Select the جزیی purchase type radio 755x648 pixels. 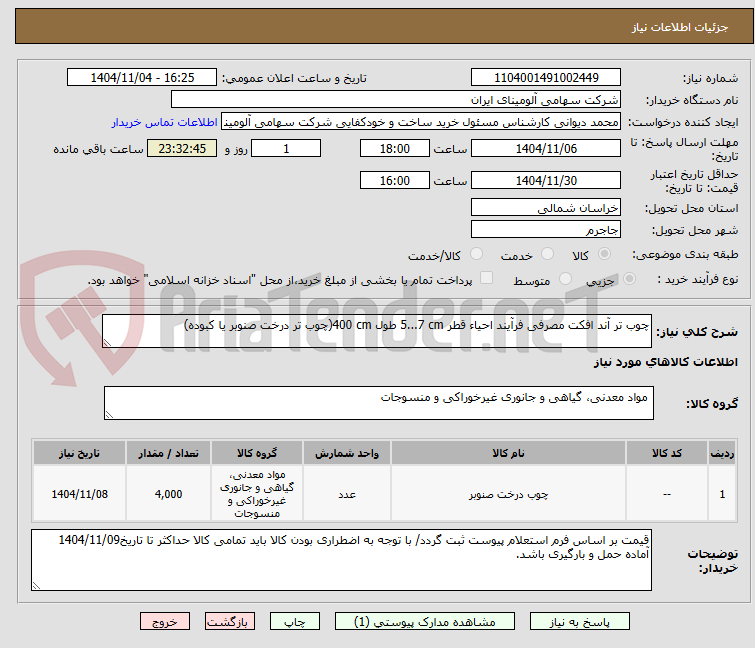[x=629, y=279]
